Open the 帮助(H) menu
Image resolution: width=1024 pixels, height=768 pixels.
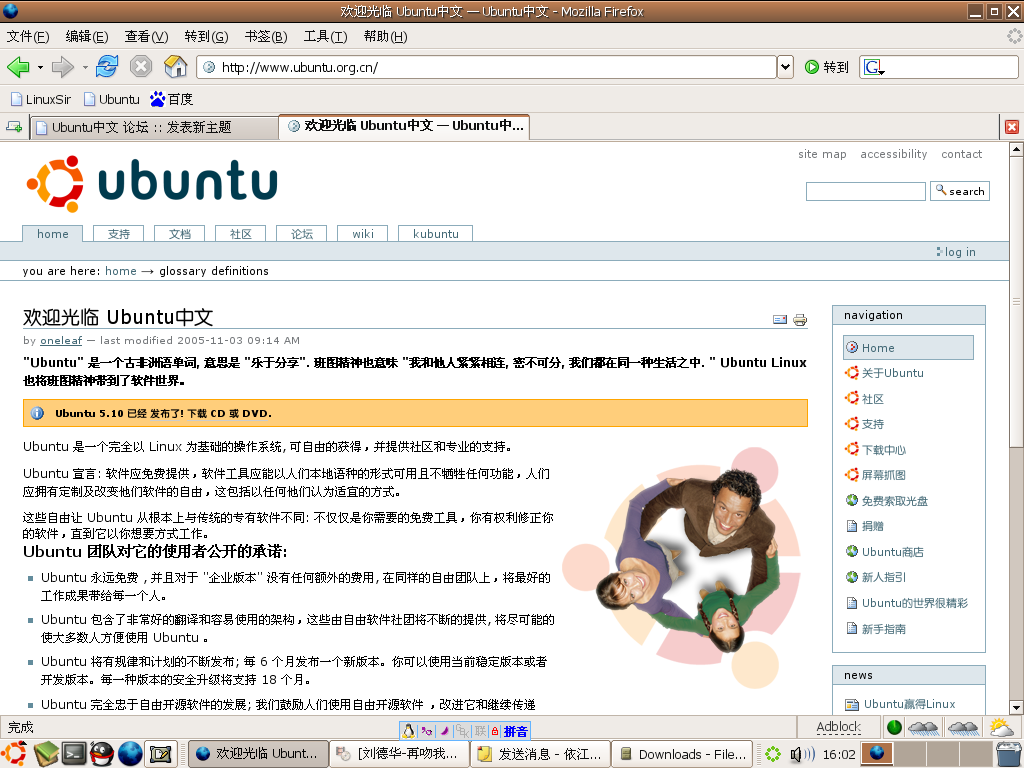click(385, 37)
